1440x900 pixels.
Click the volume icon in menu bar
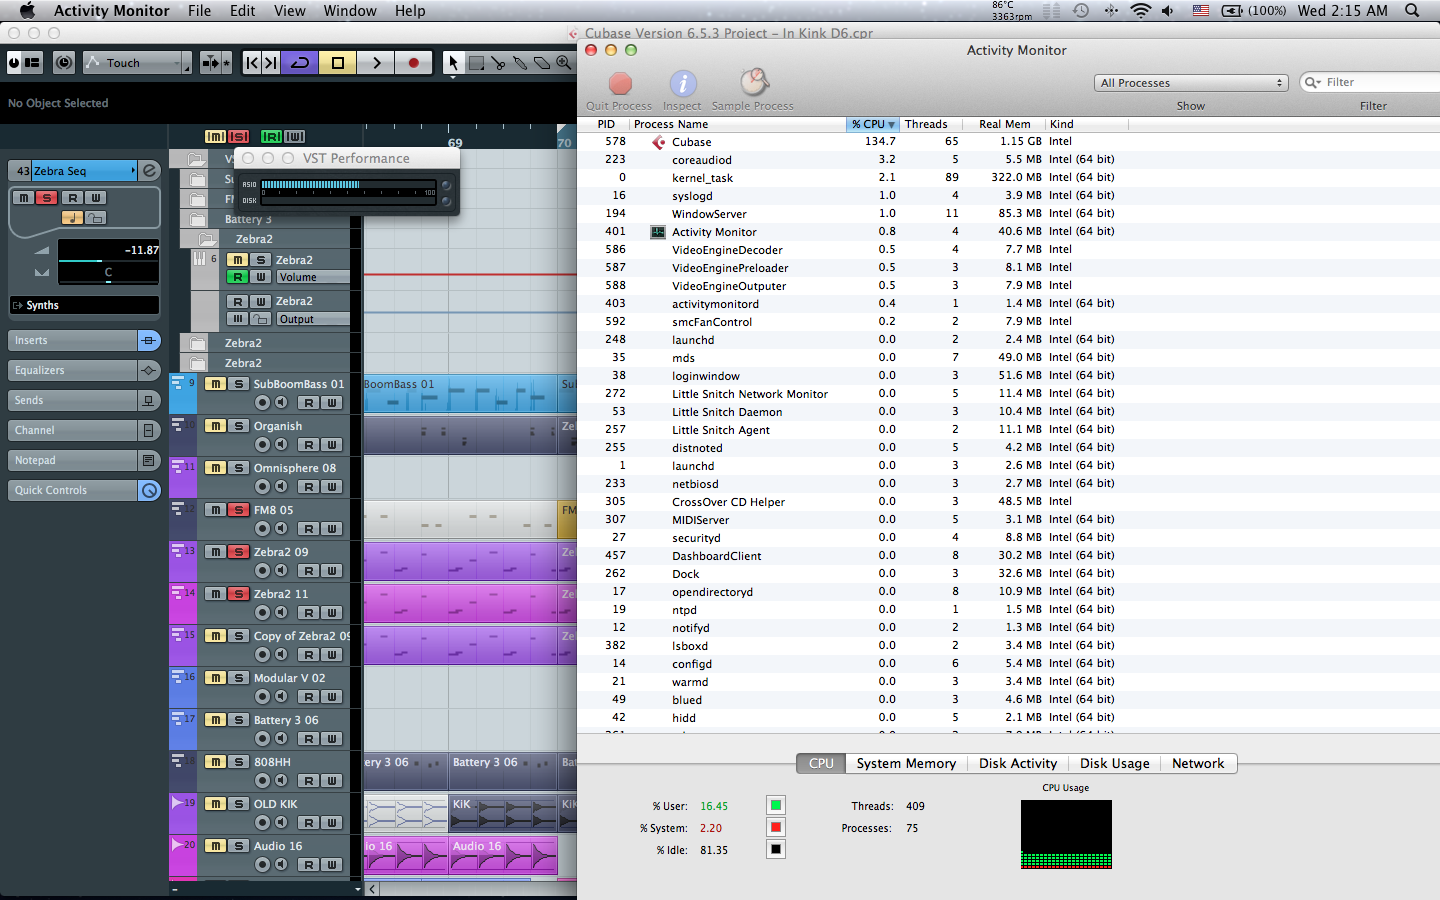coord(1168,11)
